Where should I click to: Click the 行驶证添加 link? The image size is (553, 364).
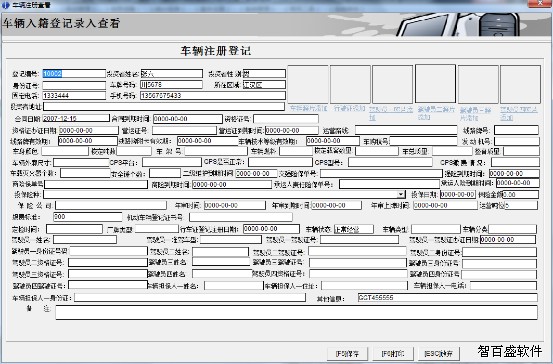click(x=350, y=109)
